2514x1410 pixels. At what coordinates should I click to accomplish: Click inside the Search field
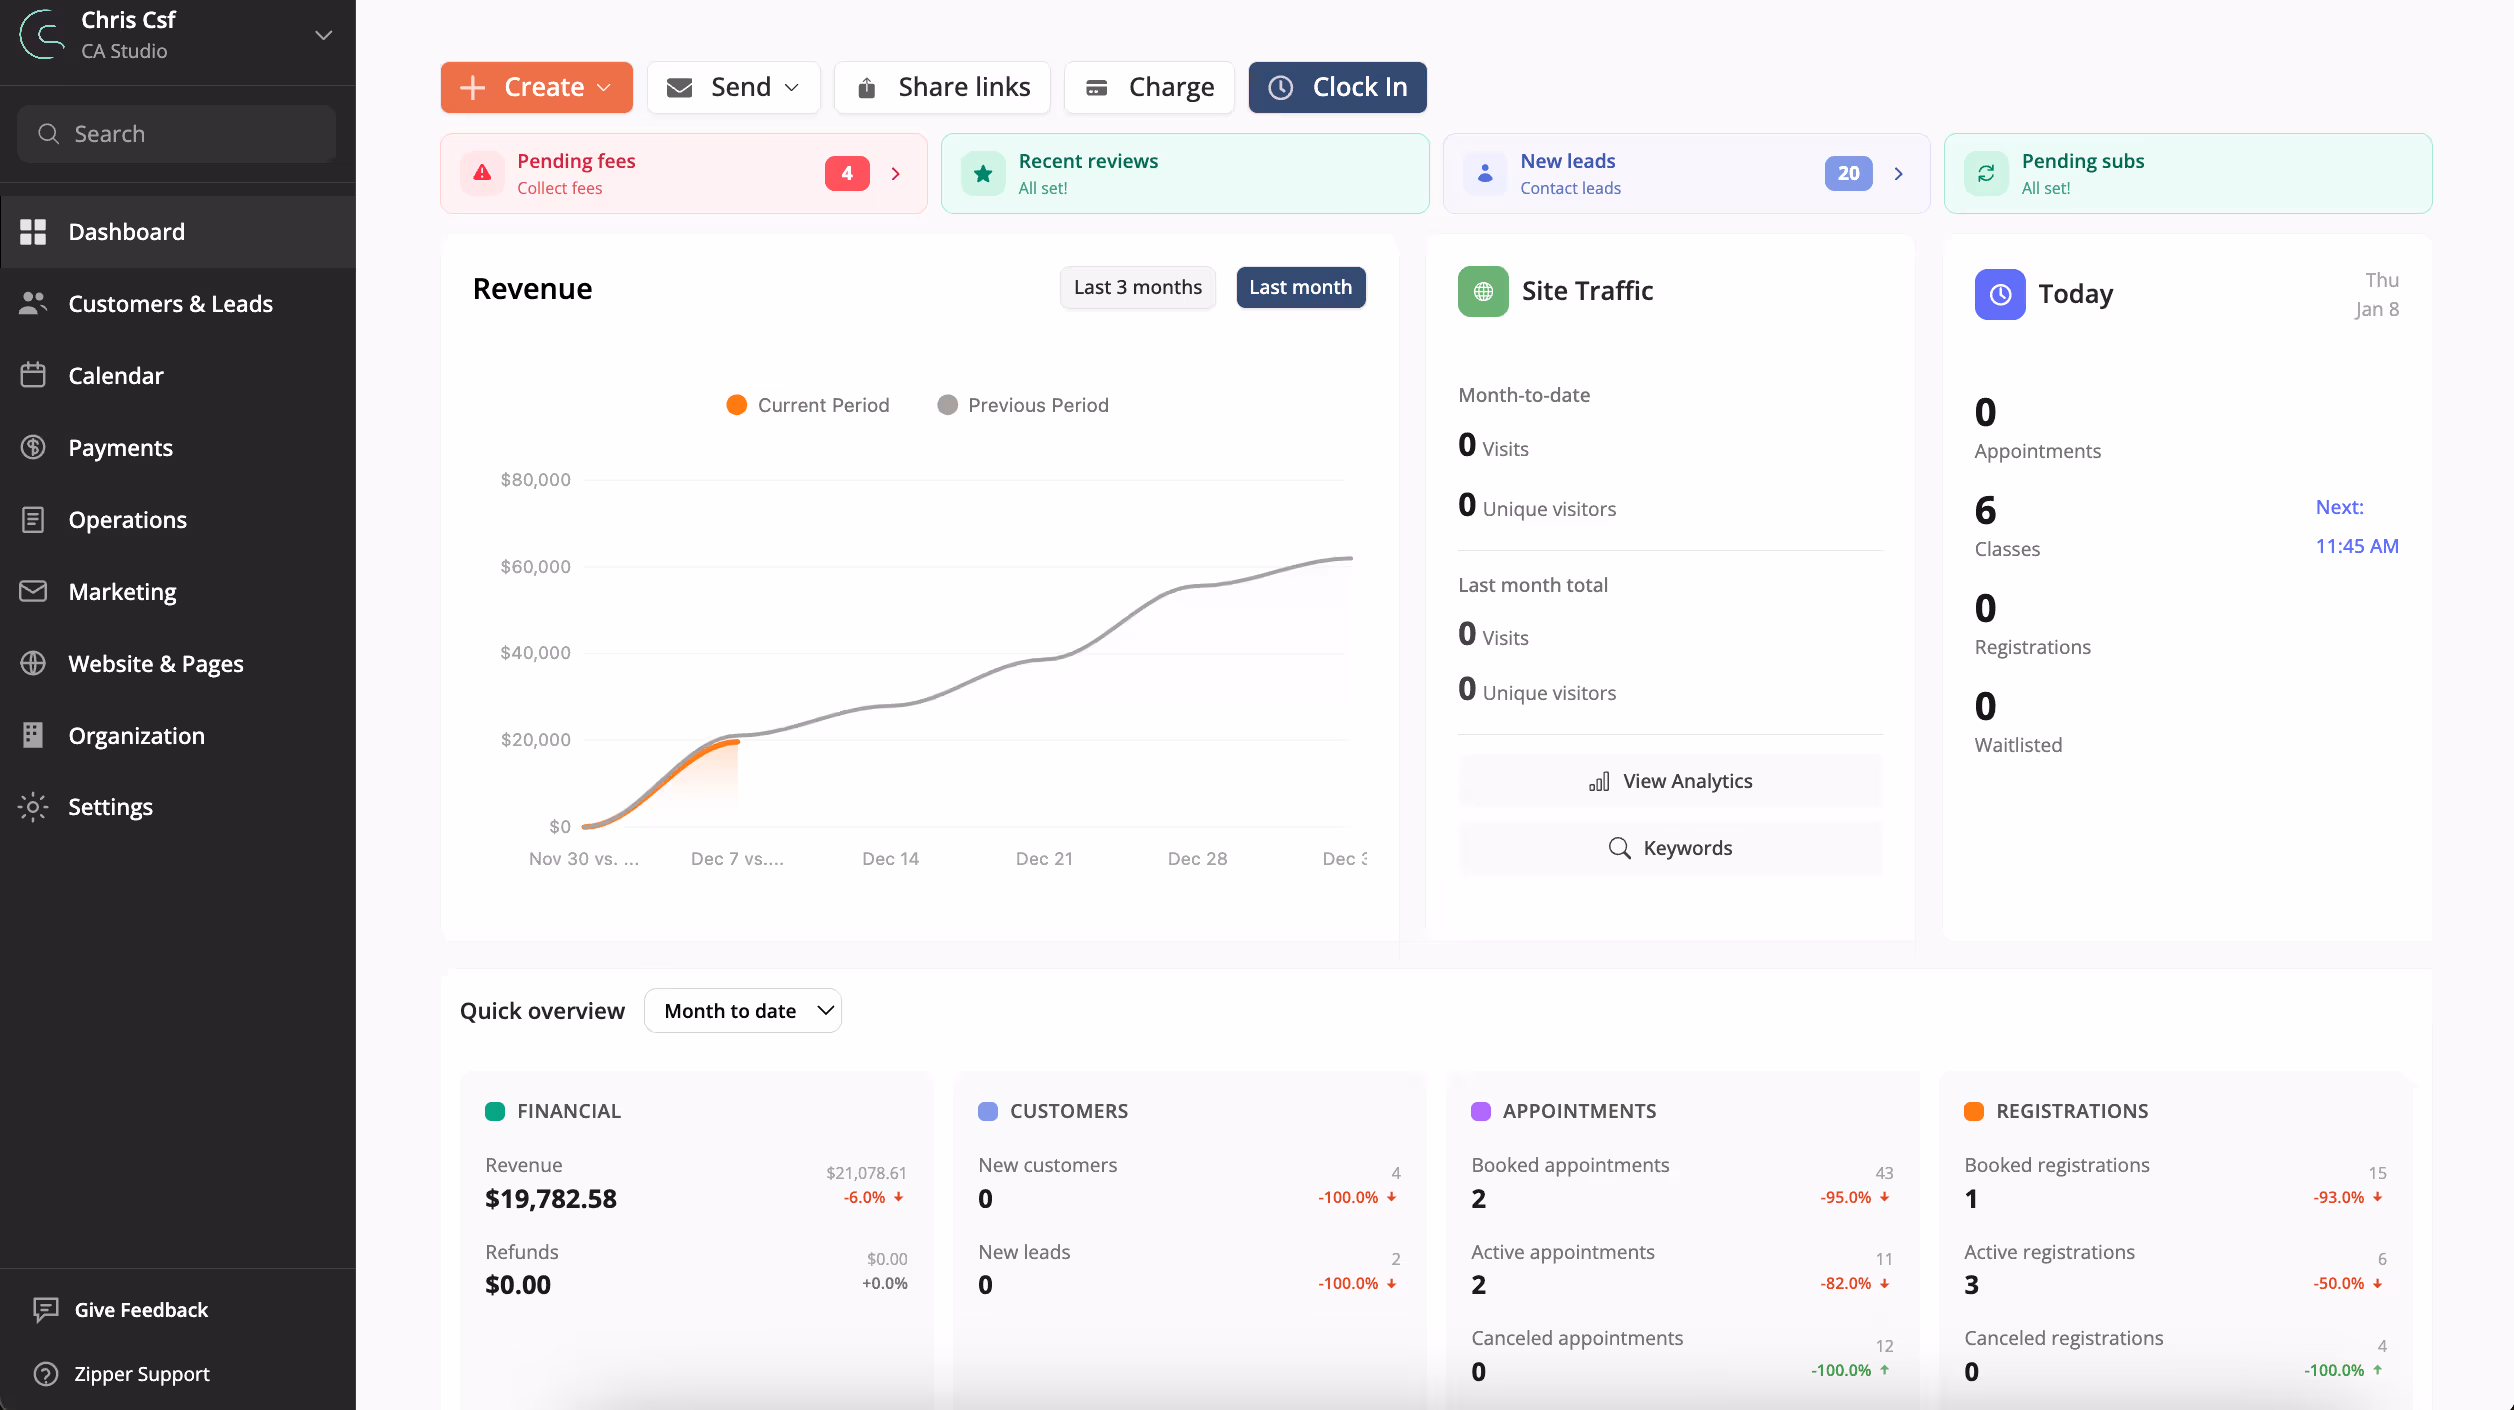(x=176, y=133)
